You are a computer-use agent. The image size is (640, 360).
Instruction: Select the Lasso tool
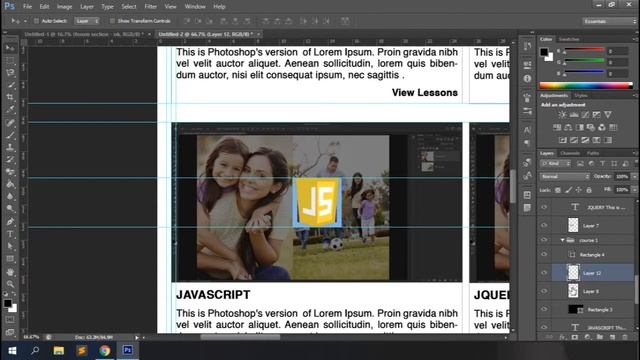[10, 73]
